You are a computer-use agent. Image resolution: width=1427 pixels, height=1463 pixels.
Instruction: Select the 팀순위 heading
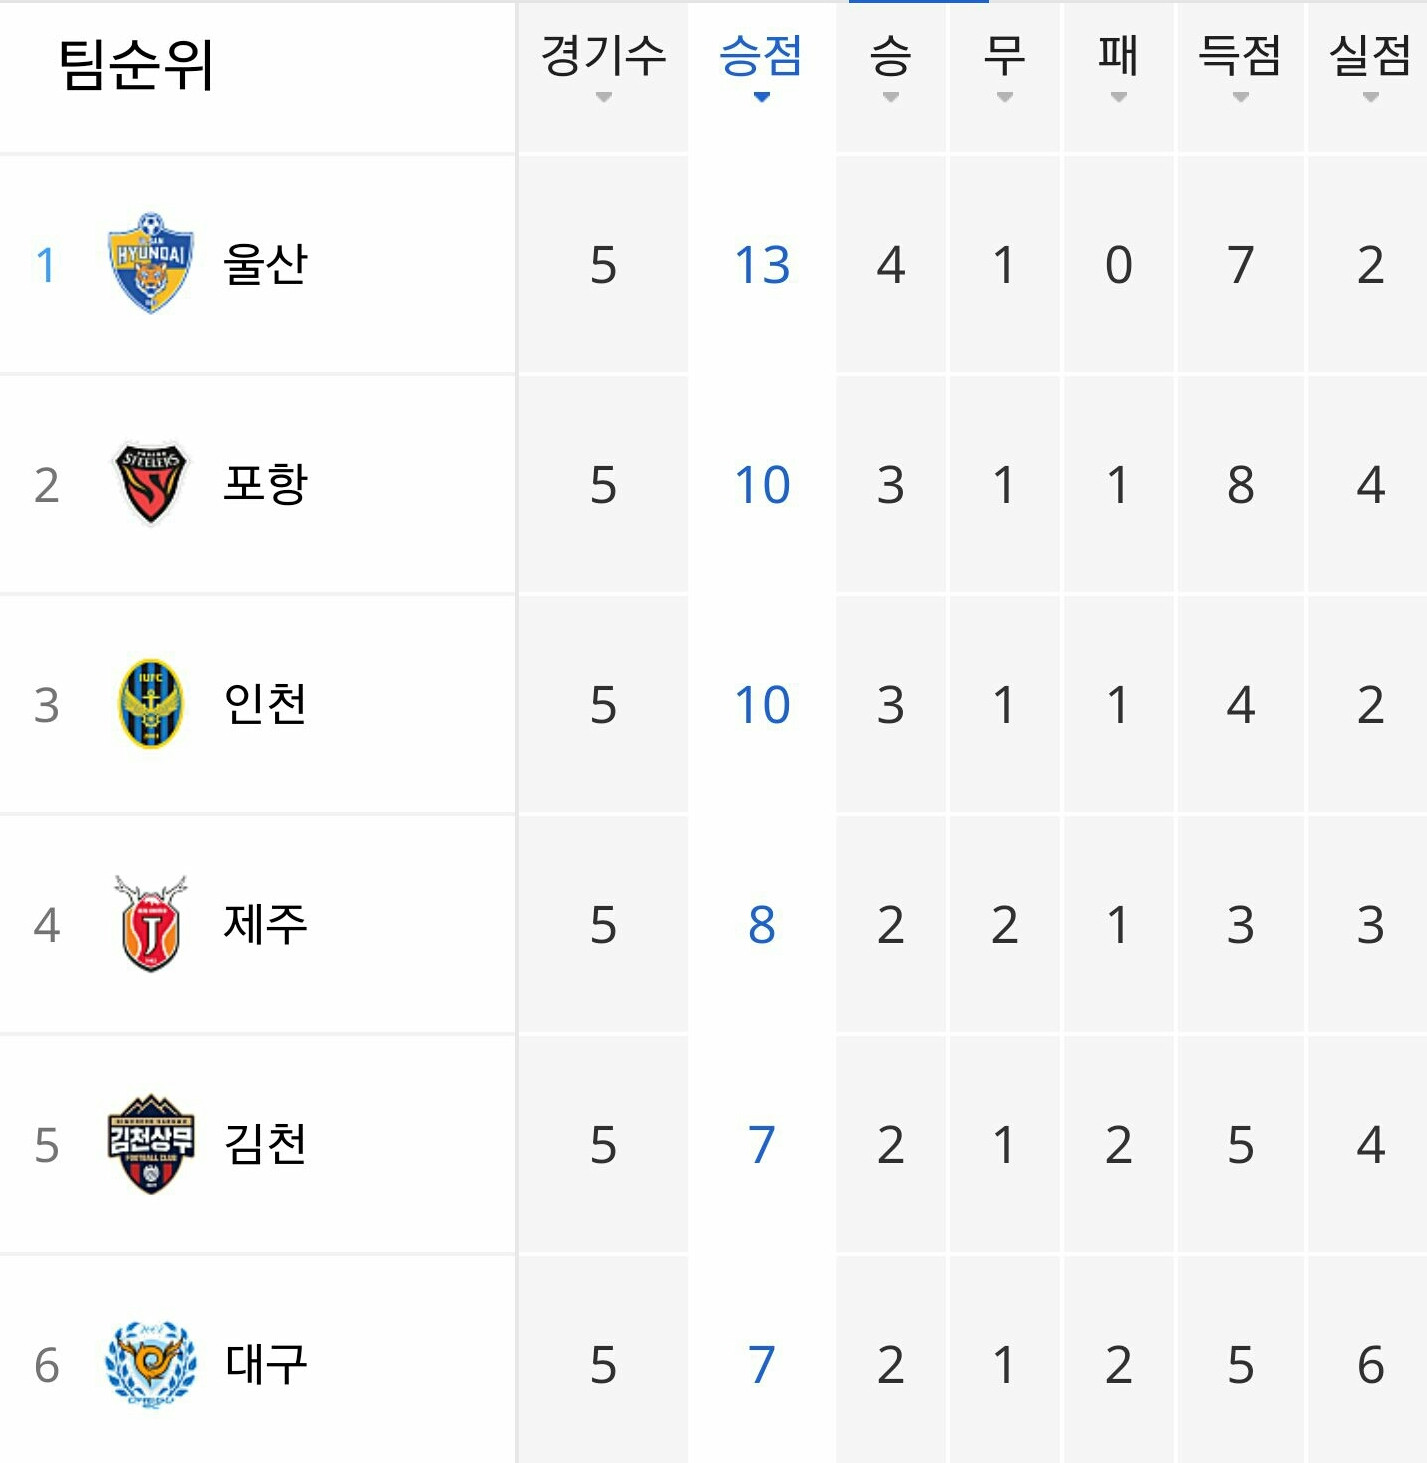point(136,65)
